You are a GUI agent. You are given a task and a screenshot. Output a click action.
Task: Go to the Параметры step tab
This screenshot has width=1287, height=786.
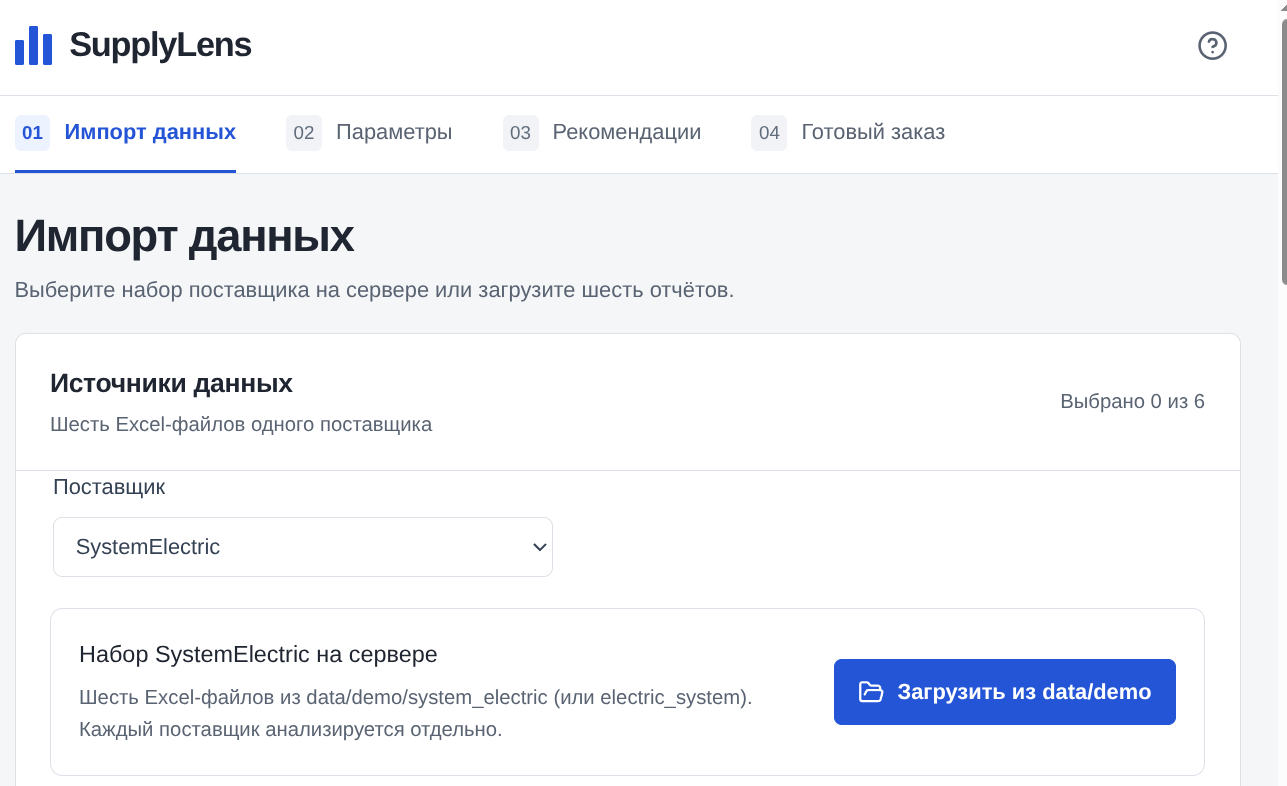(369, 133)
